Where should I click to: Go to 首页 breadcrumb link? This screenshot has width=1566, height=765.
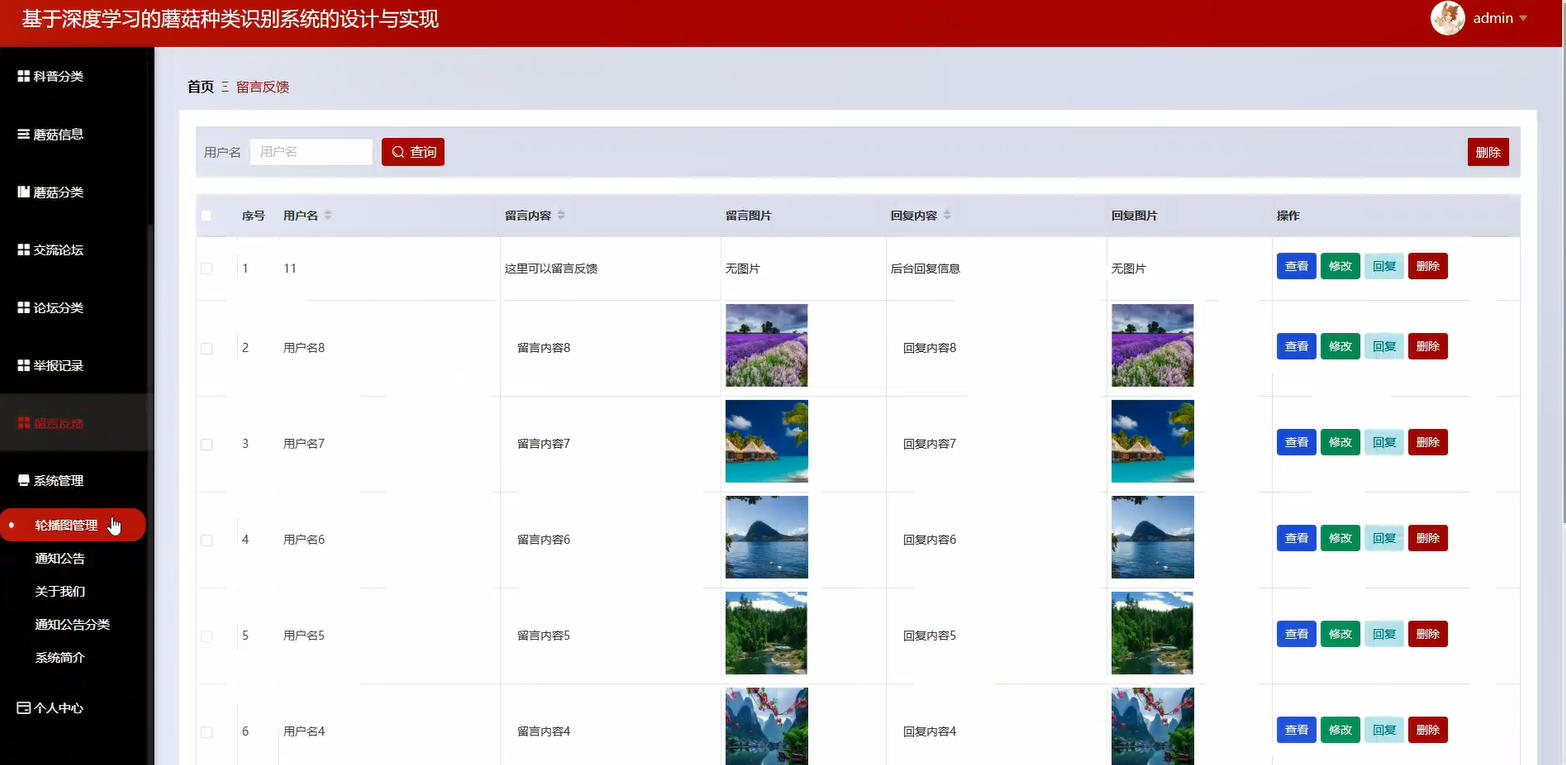coord(200,87)
